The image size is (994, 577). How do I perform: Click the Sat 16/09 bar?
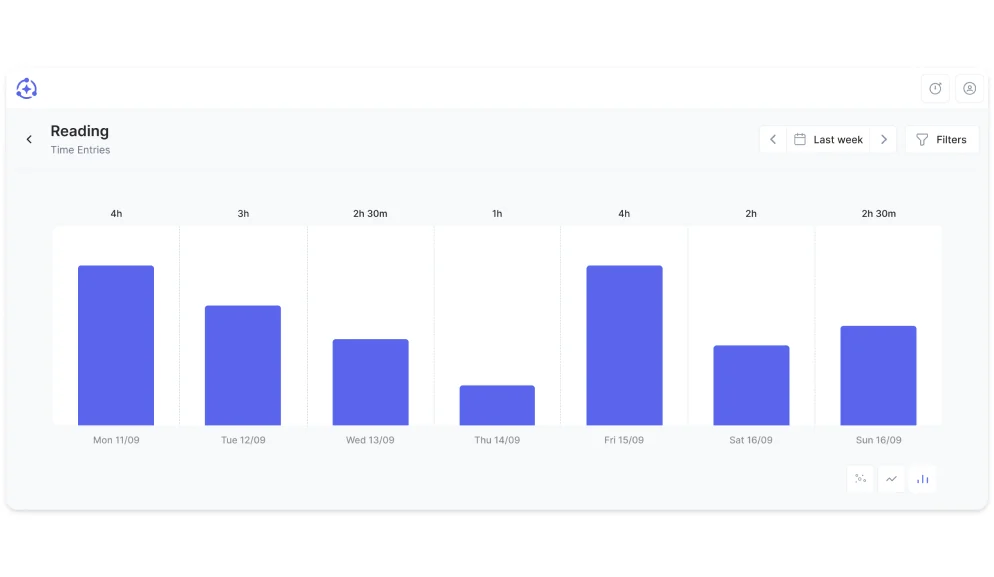[751, 385]
